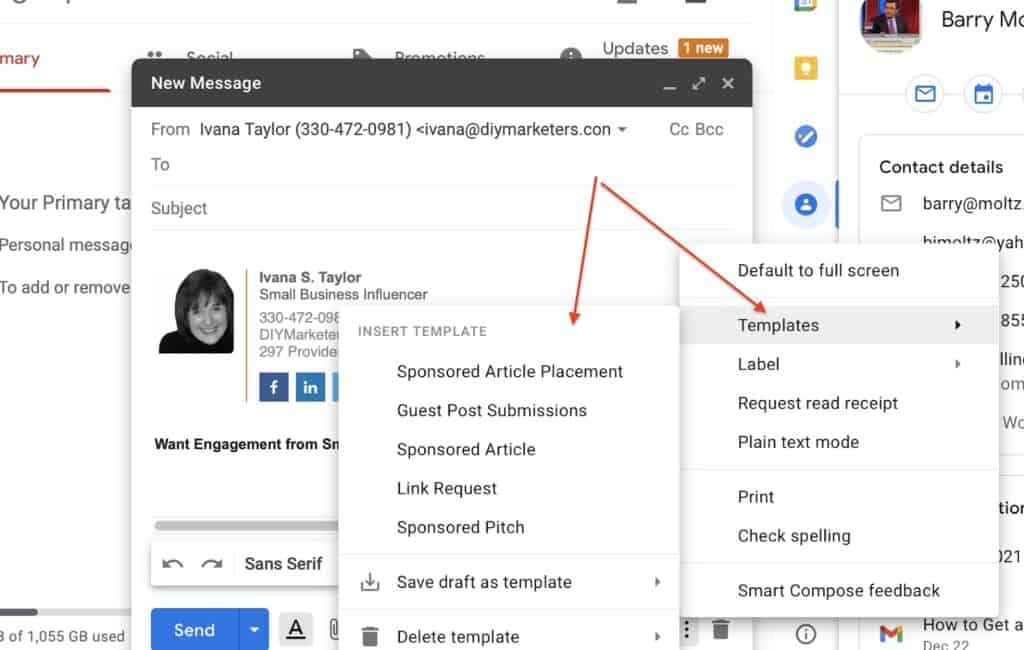
Task: Open more options three-dot menu
Action: (x=686, y=630)
